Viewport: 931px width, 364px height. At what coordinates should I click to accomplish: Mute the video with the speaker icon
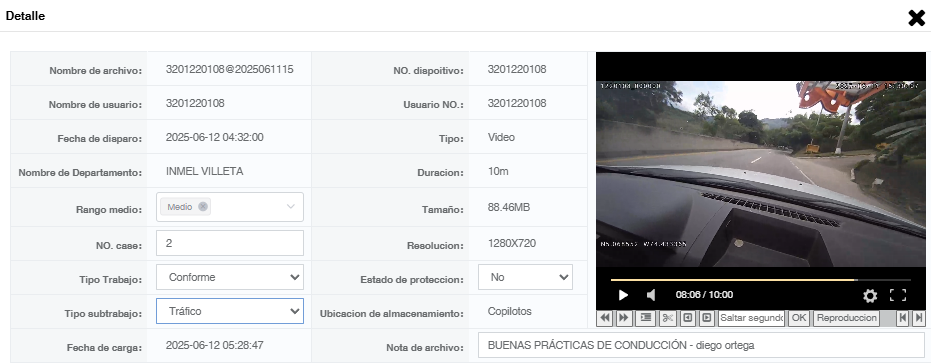tap(651, 295)
